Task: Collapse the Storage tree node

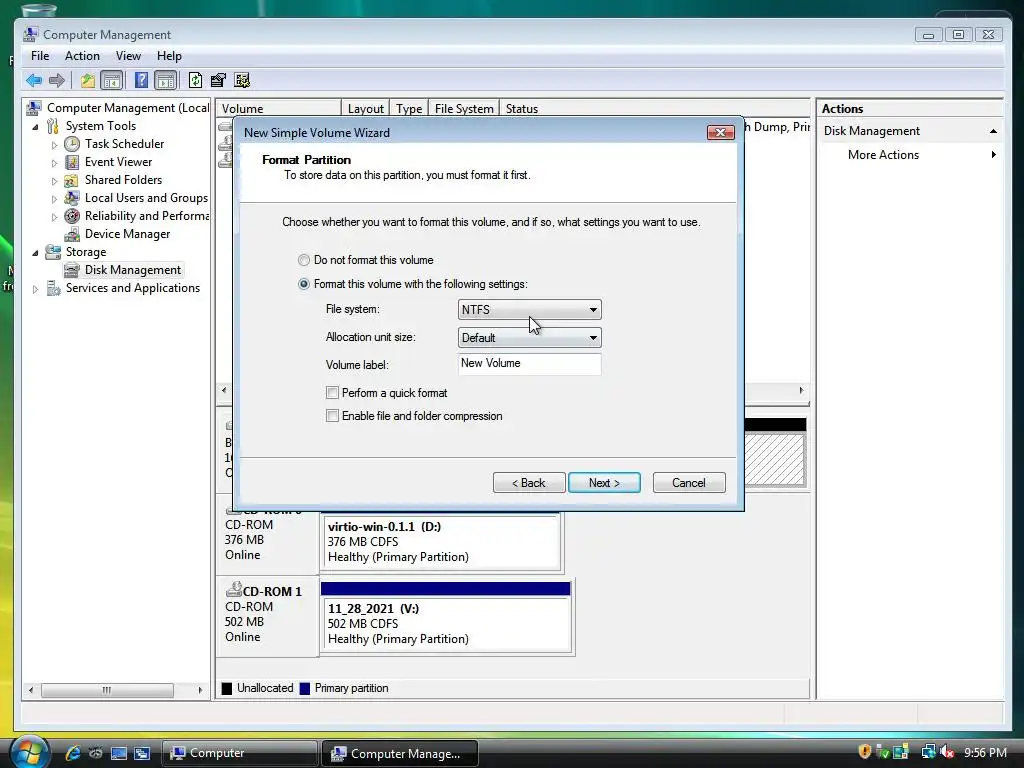Action: click(x=35, y=253)
